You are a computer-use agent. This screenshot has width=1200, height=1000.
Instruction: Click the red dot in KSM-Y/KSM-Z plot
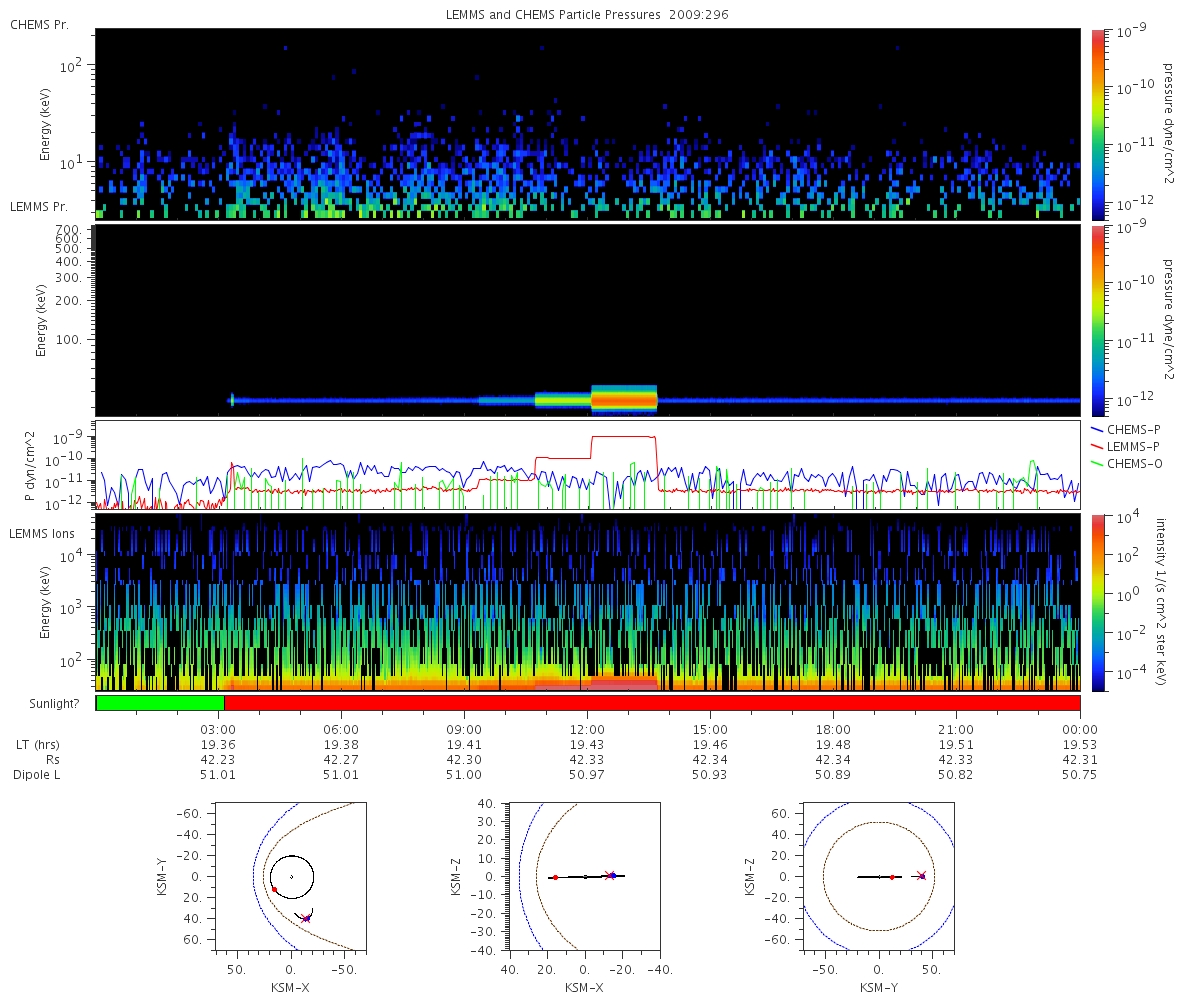click(892, 877)
